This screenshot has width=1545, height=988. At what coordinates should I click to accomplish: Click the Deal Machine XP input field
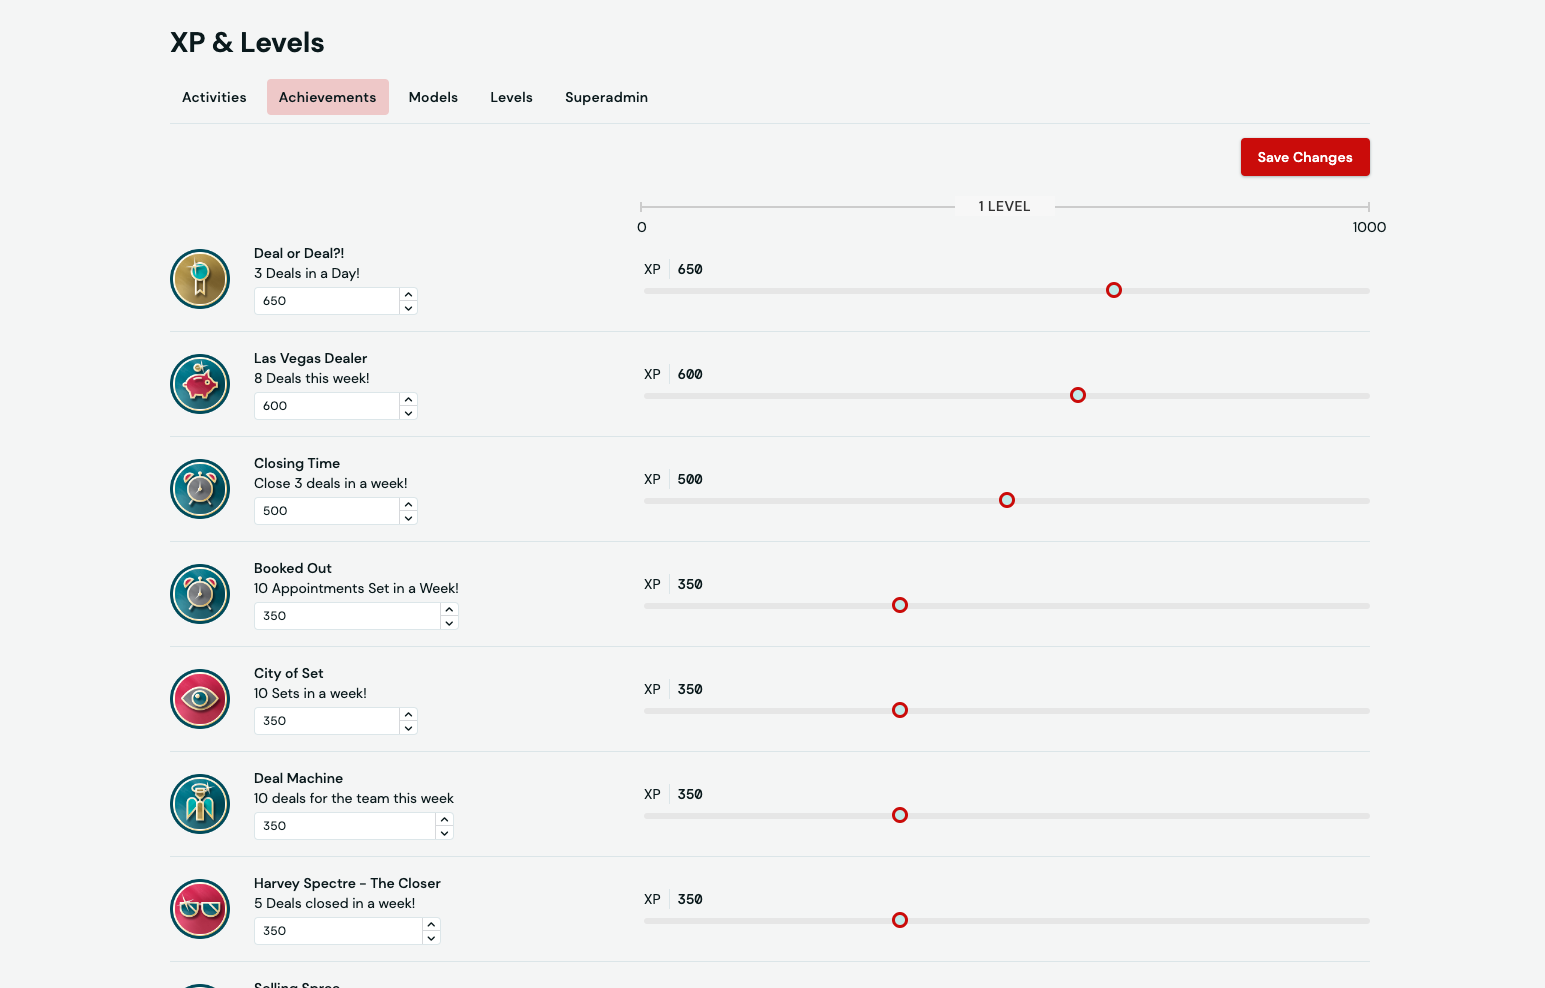click(x=344, y=826)
